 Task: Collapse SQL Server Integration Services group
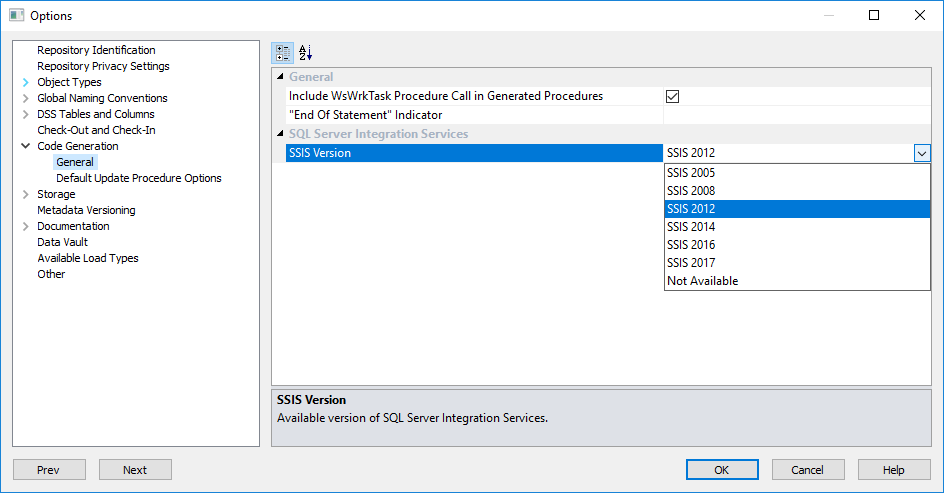click(x=280, y=134)
